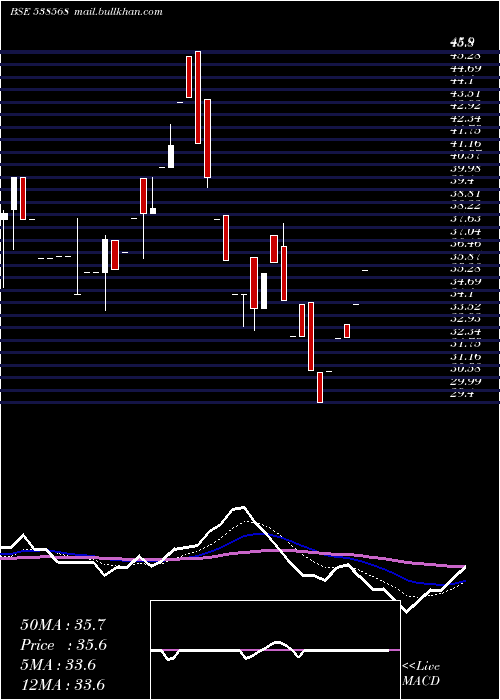This screenshot has height=700, width=500.
Task: Select the 44.69 price axis label
Action: [466, 68]
